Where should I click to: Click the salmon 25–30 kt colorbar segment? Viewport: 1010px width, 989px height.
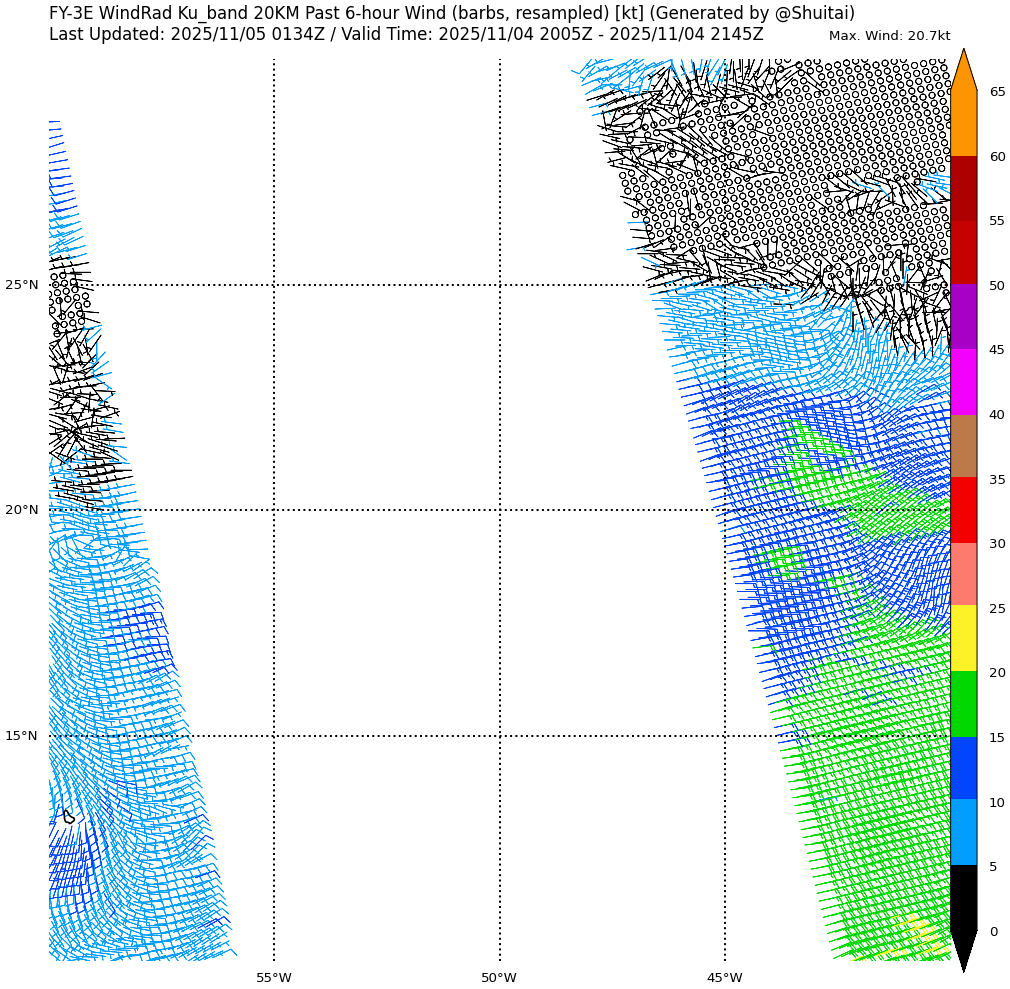963,575
